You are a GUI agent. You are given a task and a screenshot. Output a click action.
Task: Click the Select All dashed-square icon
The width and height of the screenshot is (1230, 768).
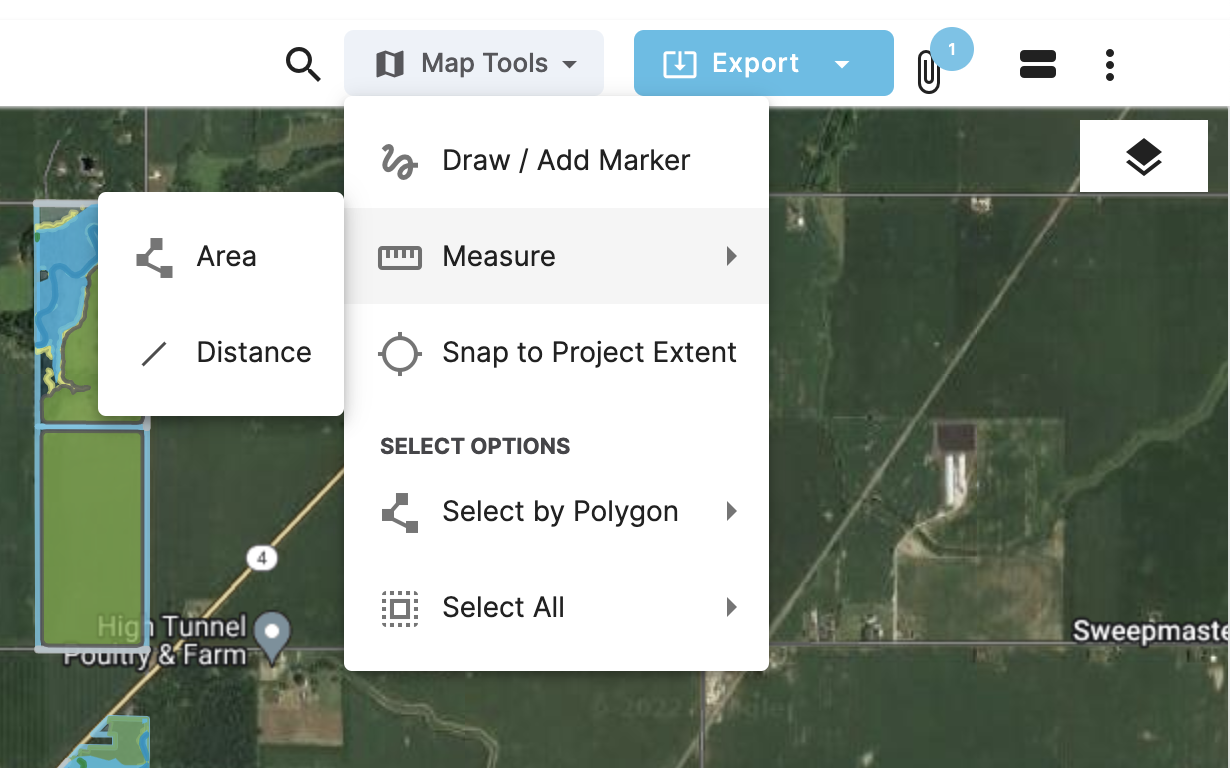399,607
